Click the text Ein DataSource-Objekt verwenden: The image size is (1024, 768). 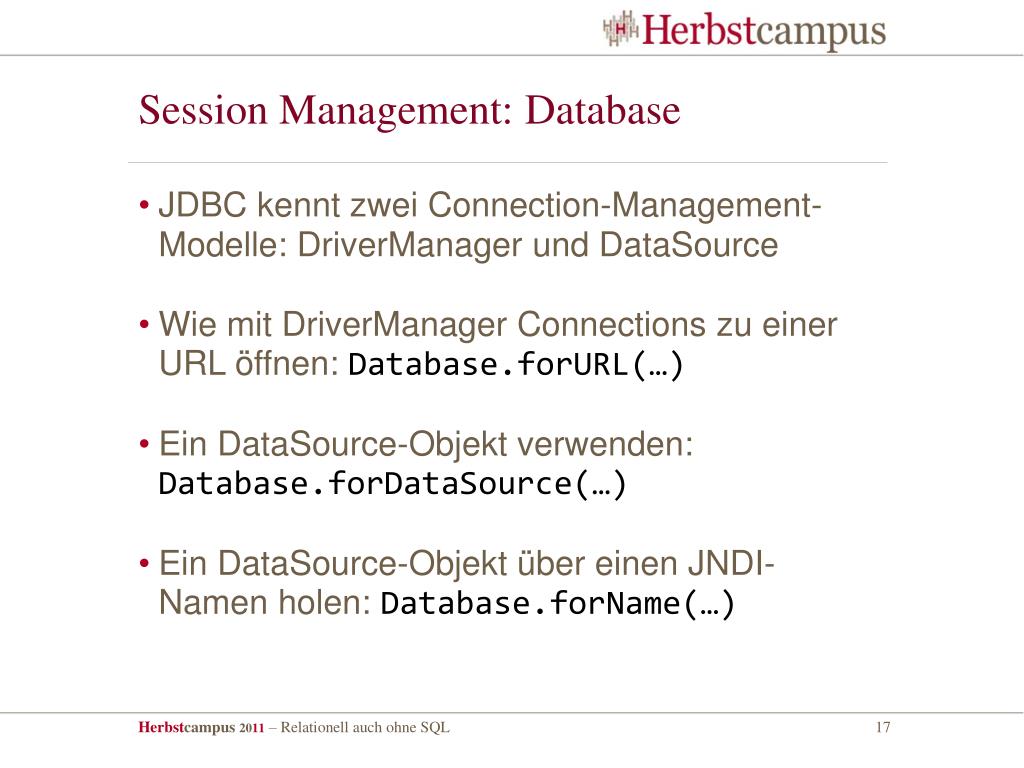pyautogui.click(x=426, y=445)
